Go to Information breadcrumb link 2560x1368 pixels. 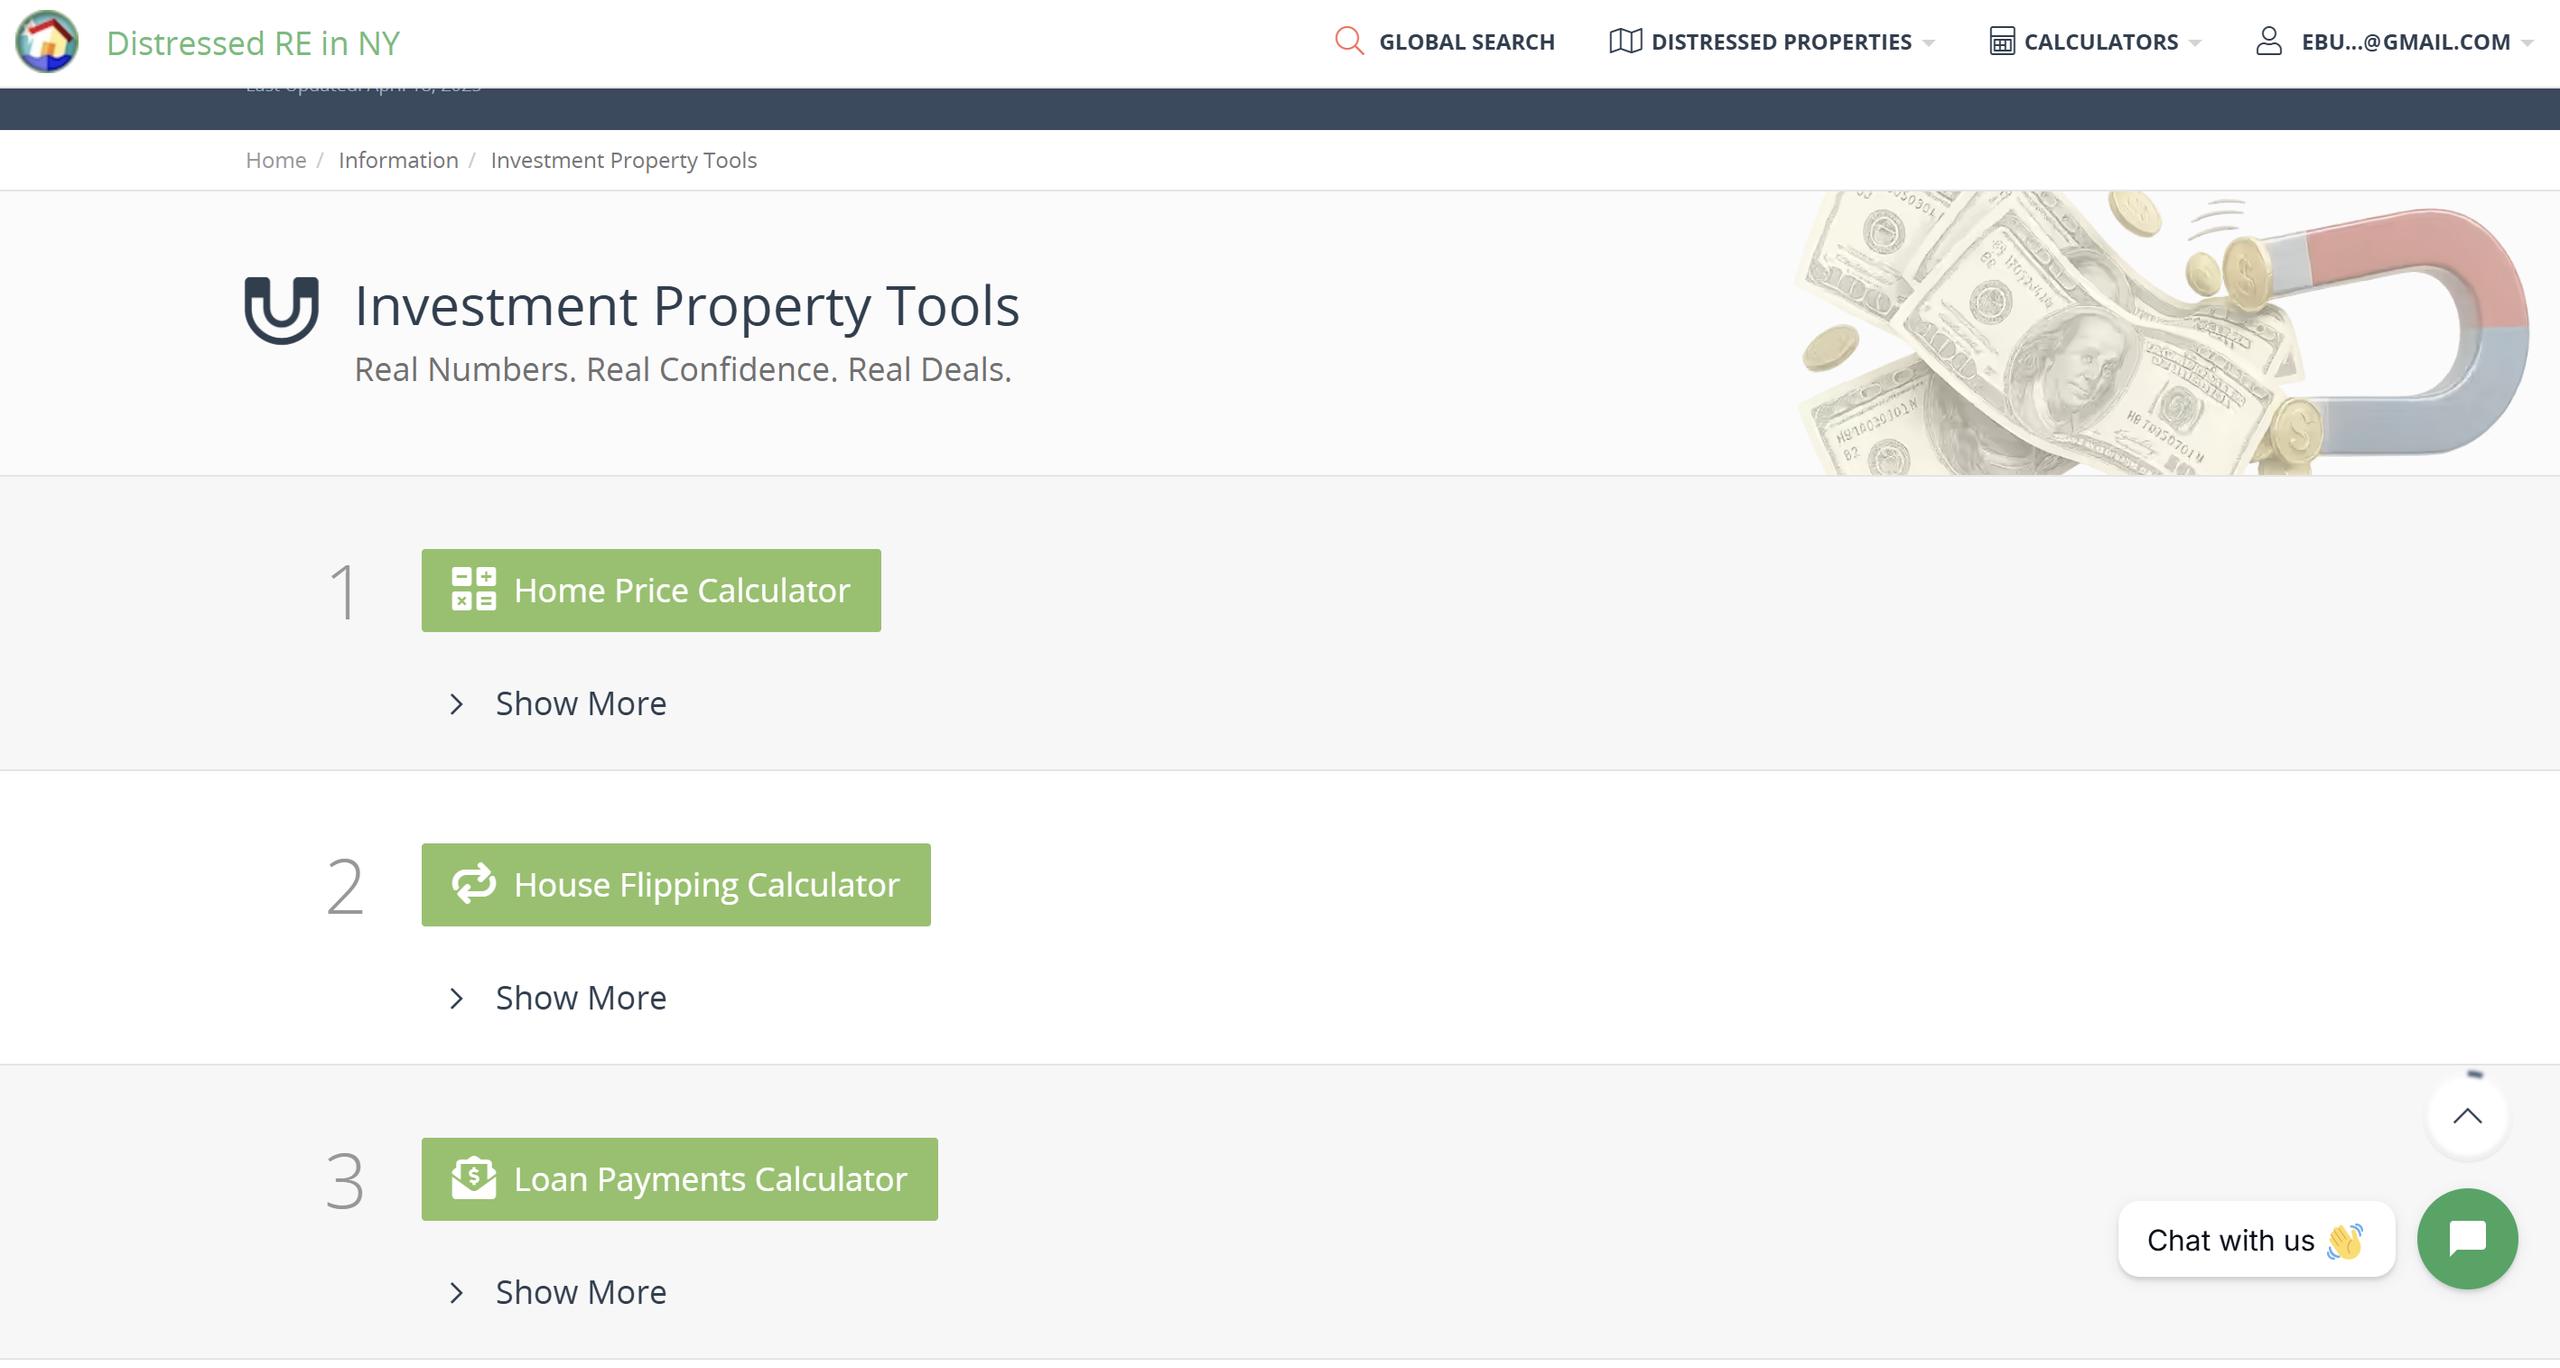click(398, 160)
